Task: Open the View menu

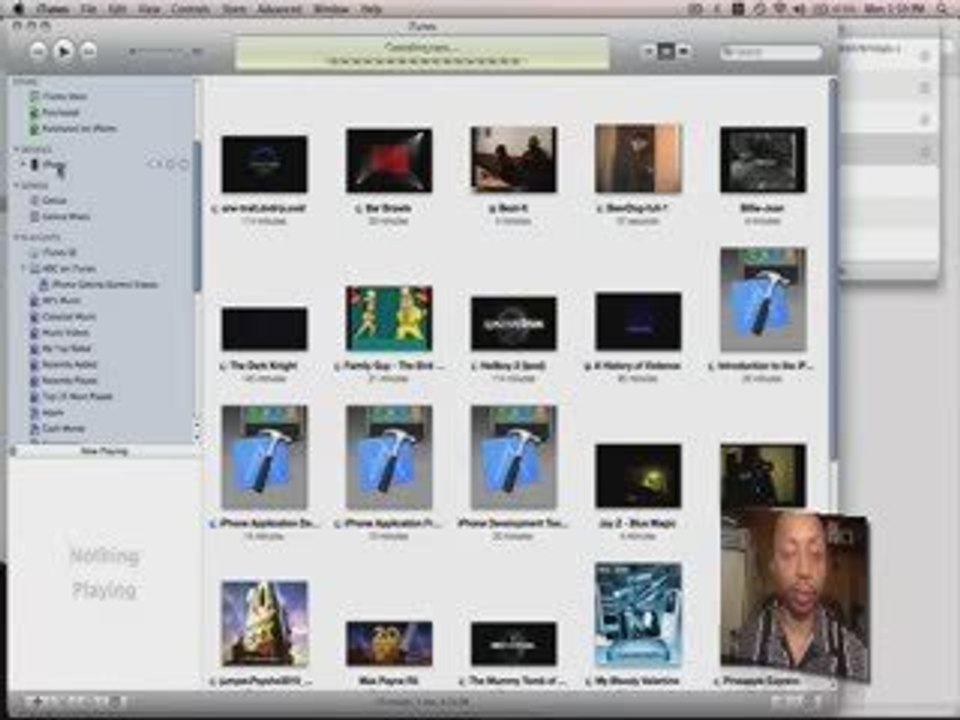Action: (148, 9)
